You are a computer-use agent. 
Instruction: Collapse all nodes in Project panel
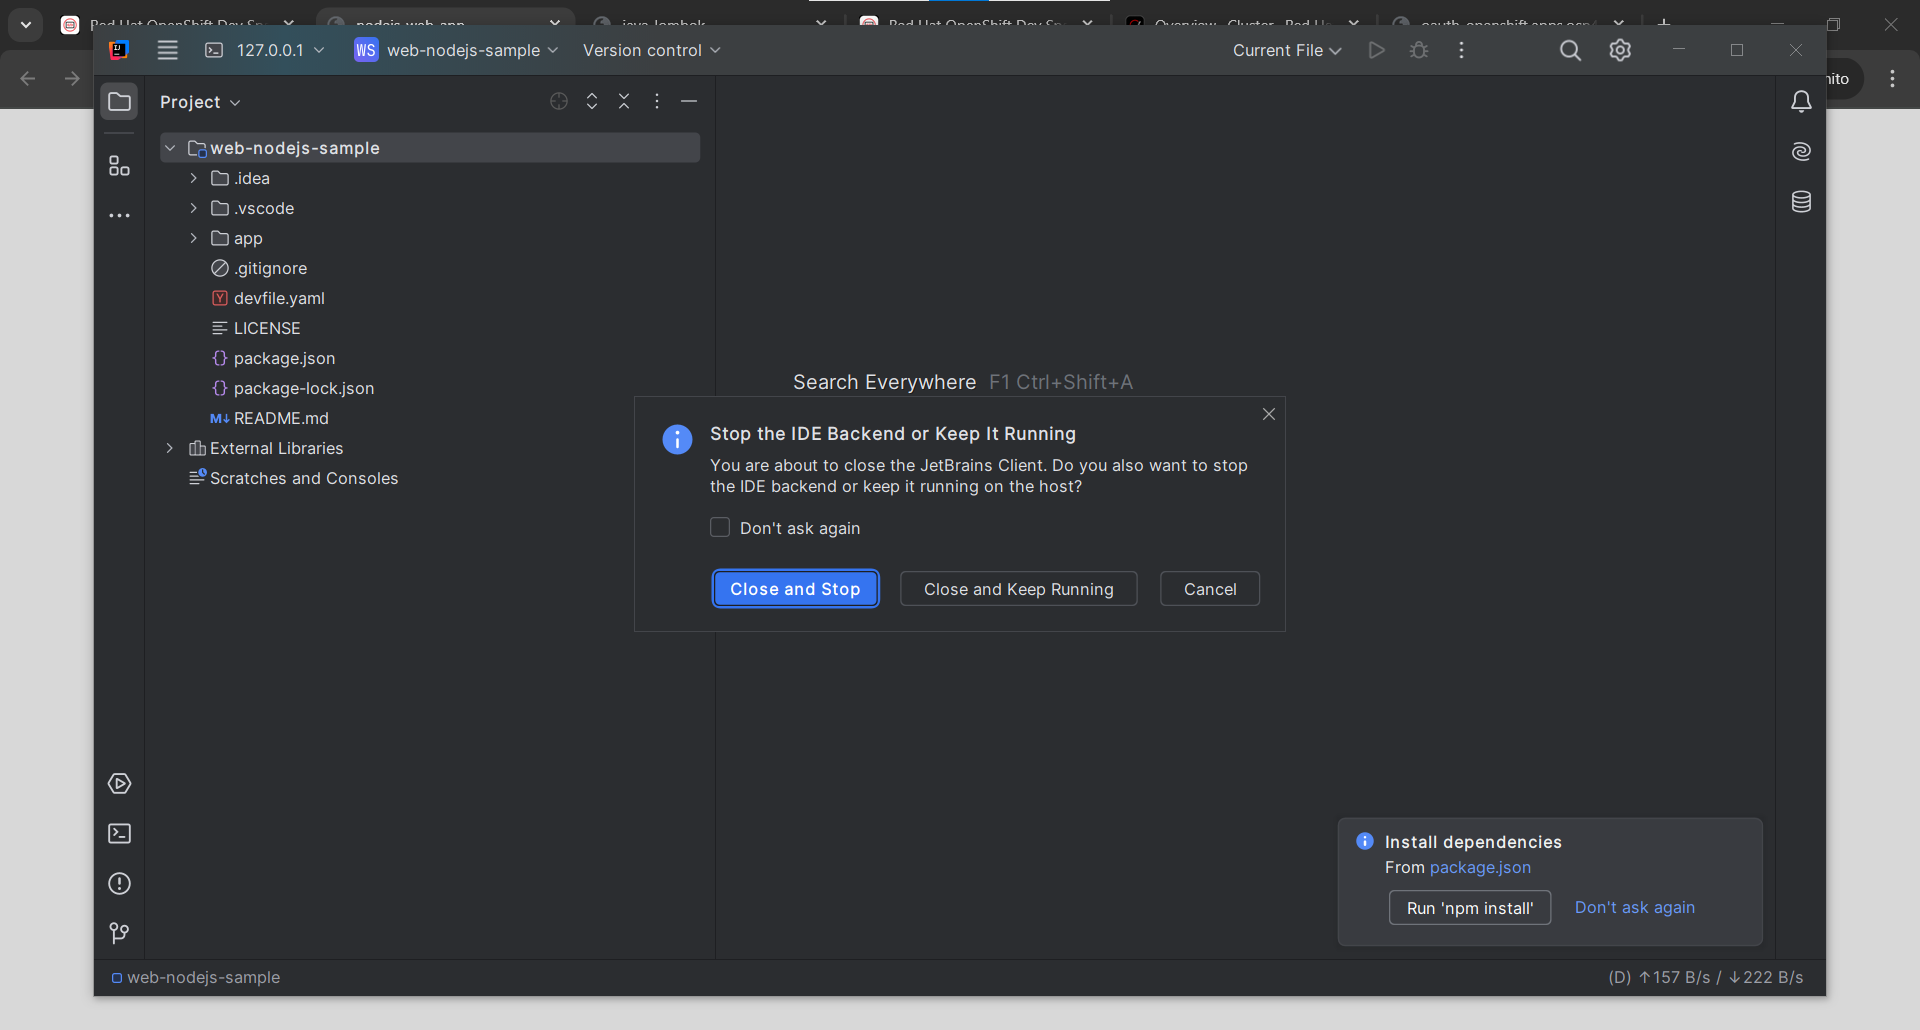(x=624, y=101)
